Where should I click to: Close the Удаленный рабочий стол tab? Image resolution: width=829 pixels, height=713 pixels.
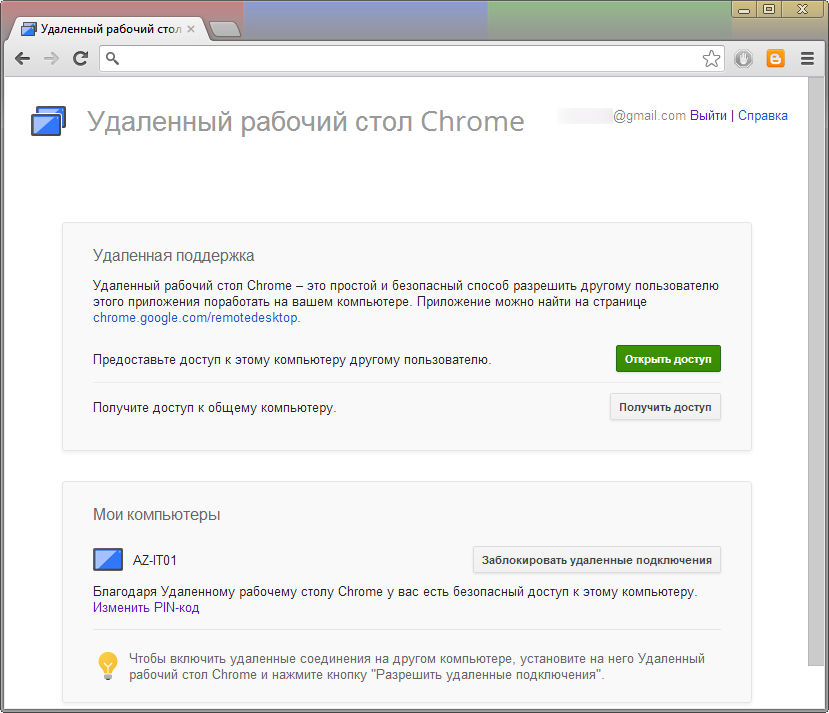pos(191,29)
